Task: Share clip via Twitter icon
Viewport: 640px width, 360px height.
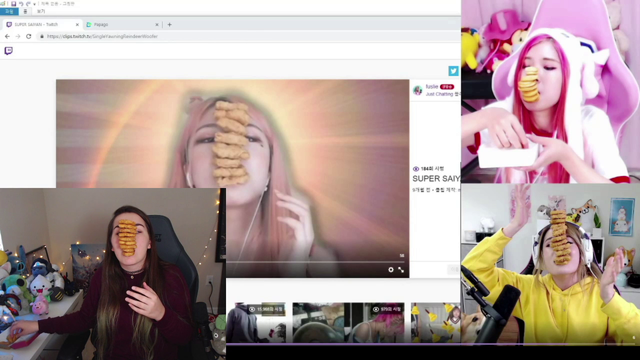Action: coord(453,71)
